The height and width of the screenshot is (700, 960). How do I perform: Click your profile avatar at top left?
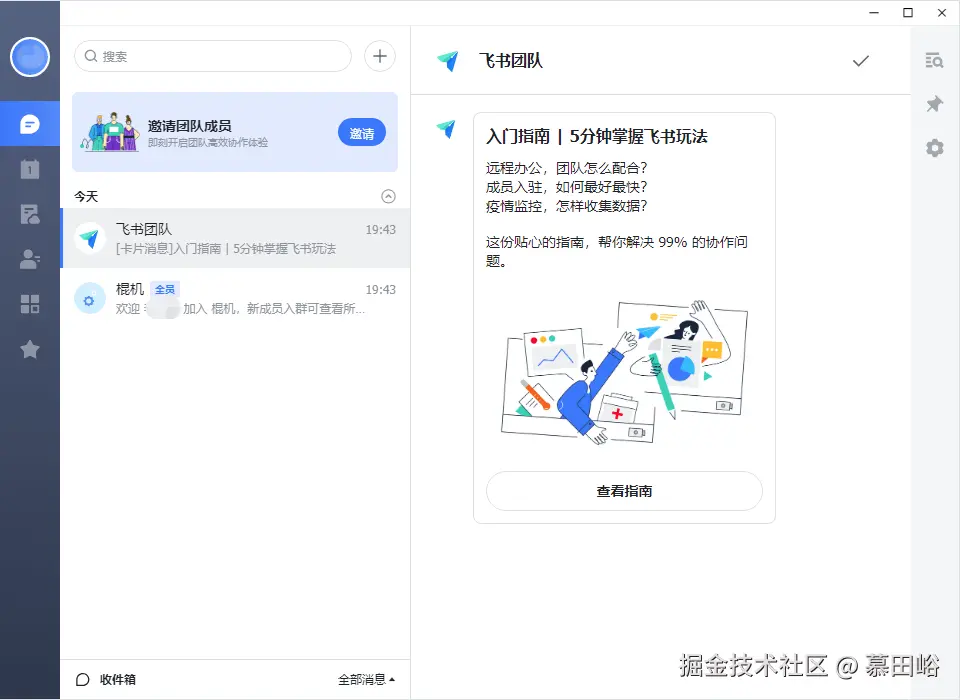pyautogui.click(x=30, y=57)
